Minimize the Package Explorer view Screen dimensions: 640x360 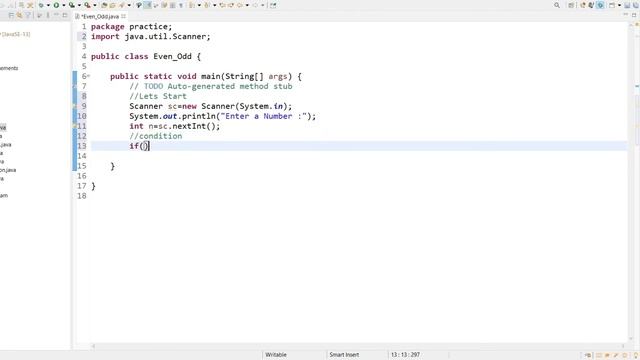point(56,15)
